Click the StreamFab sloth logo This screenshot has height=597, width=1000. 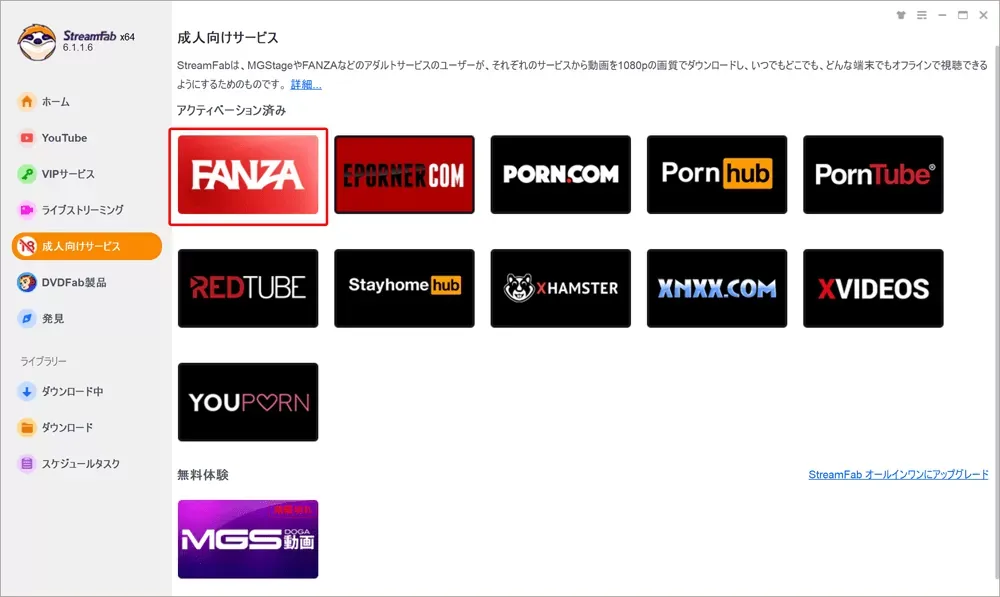pyautogui.click(x=36, y=42)
